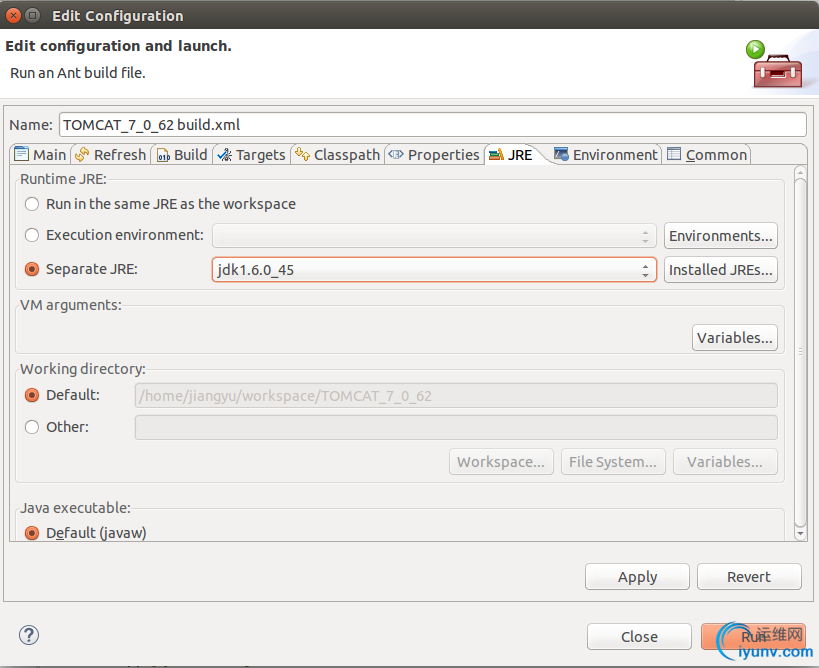Image resolution: width=819 pixels, height=668 pixels.
Task: Click the Environment tab monitor icon
Action: (561, 154)
